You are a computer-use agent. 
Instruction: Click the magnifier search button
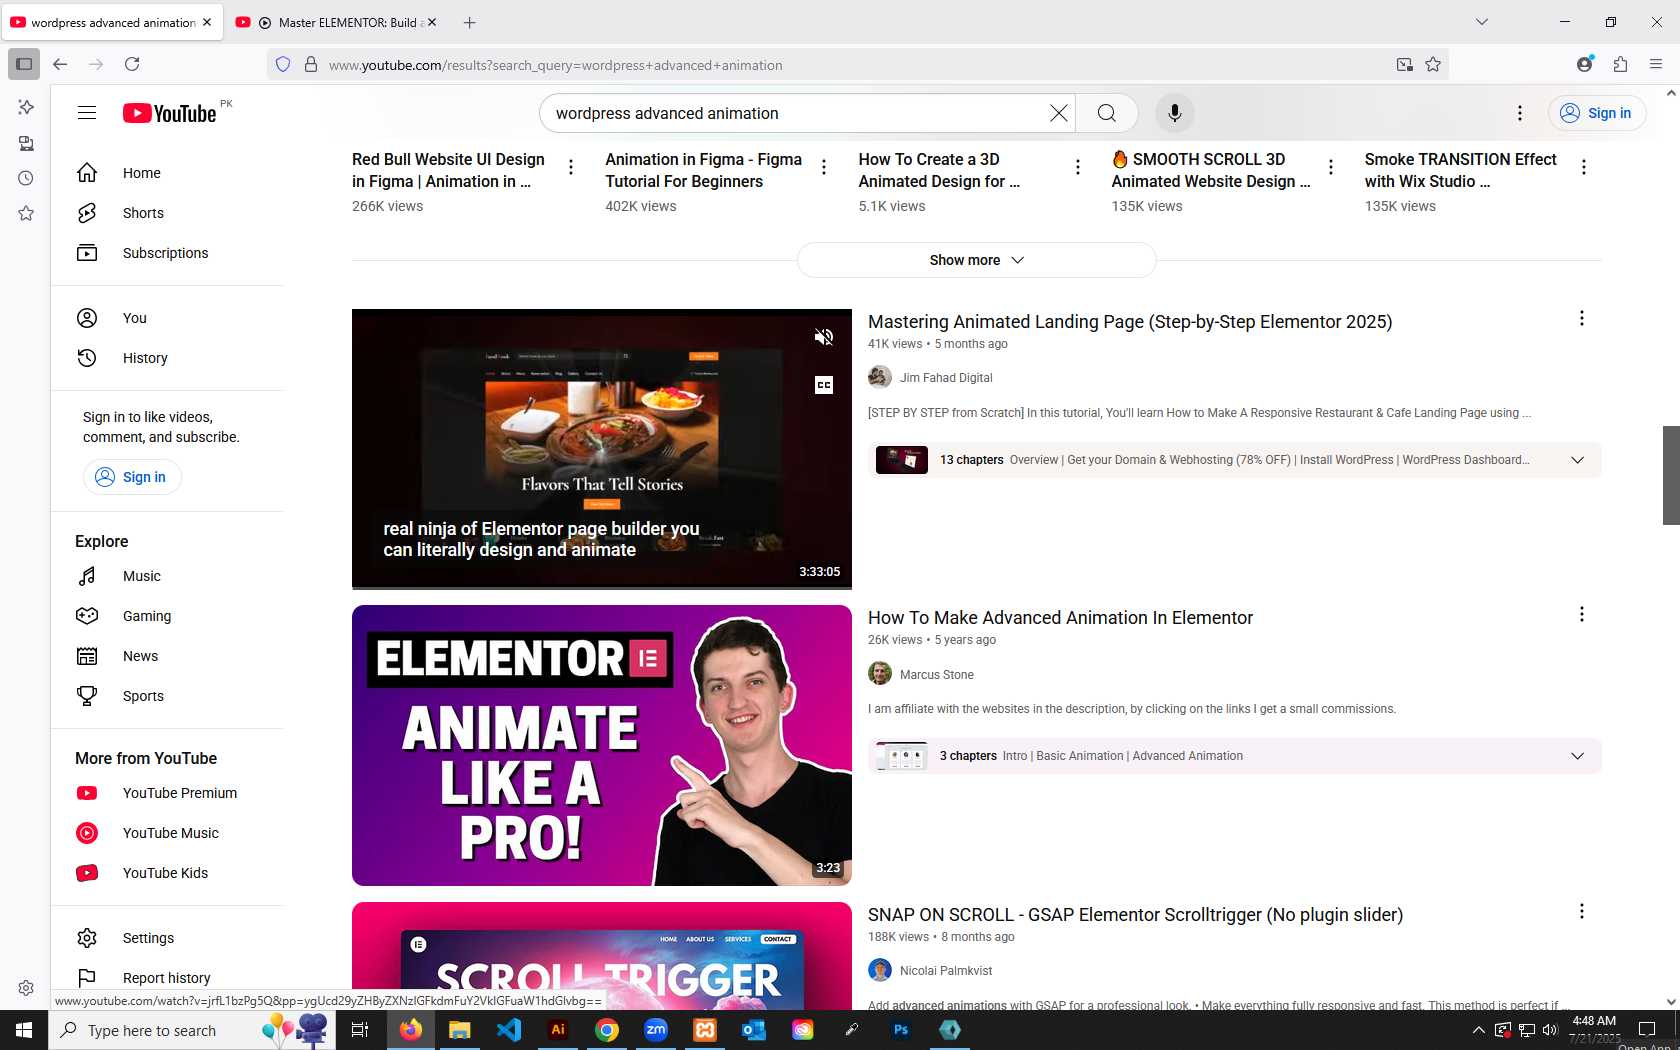click(1106, 113)
